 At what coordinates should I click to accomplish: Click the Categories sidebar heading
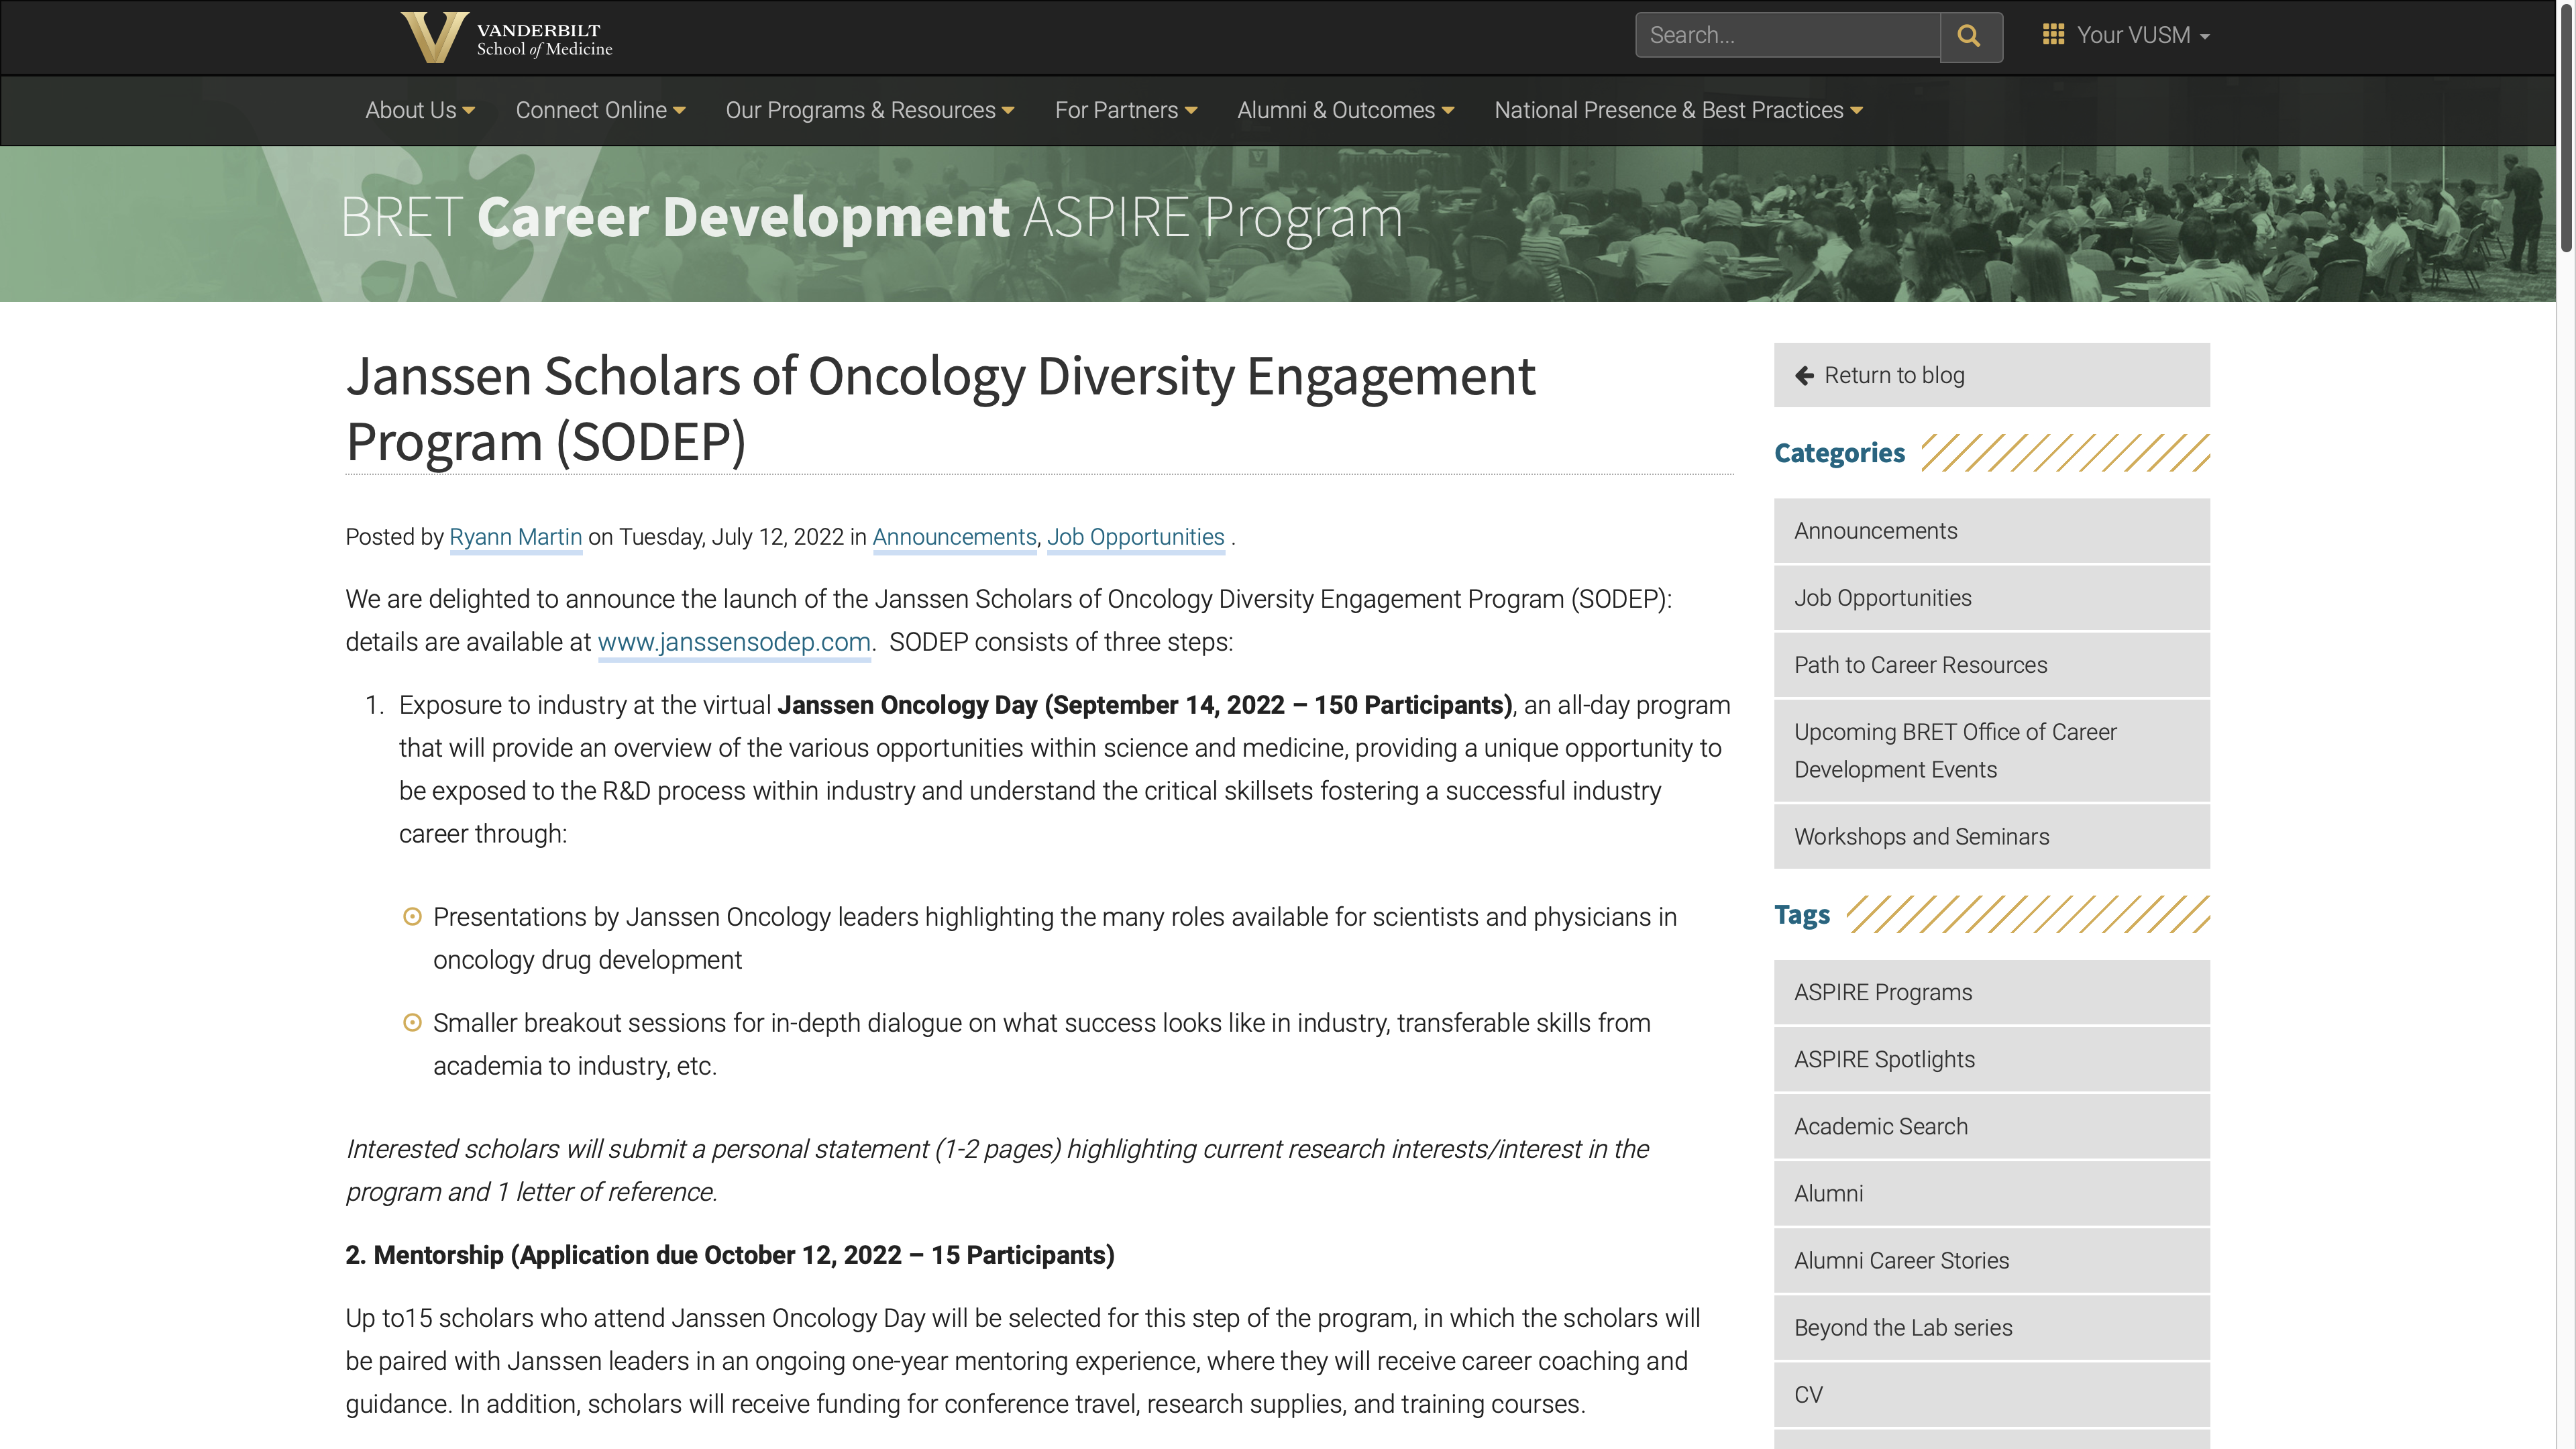[x=1839, y=453]
